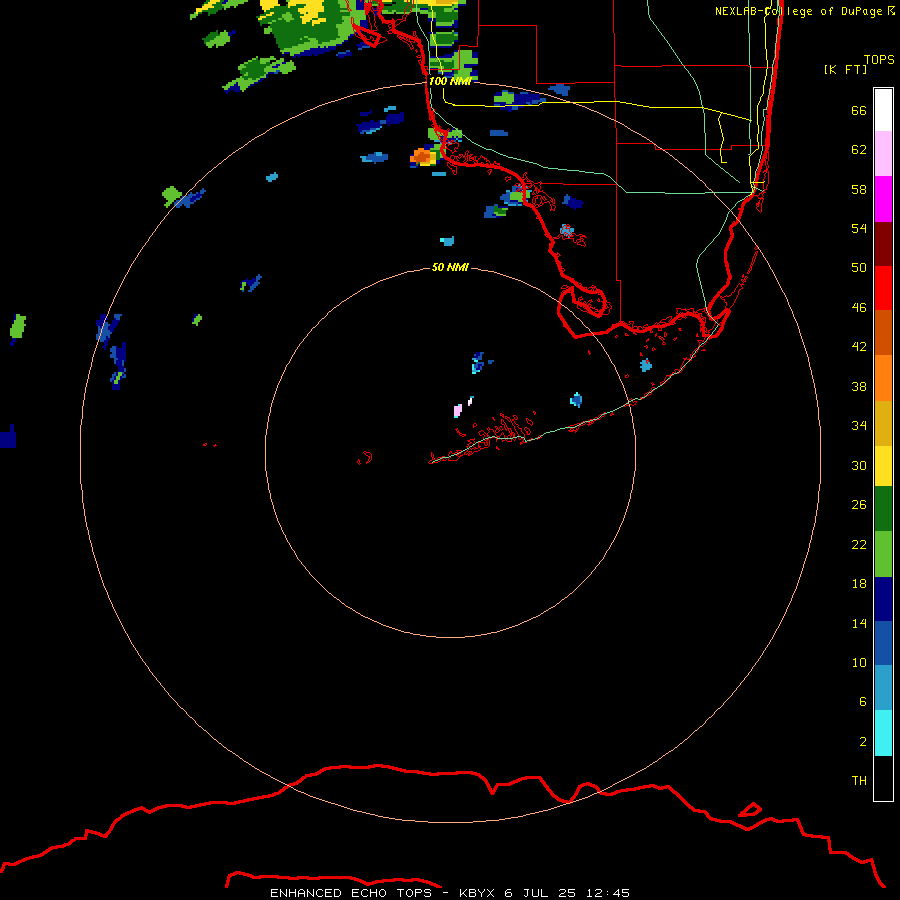
Task: Click the "30" scale value
Action: [859, 465]
